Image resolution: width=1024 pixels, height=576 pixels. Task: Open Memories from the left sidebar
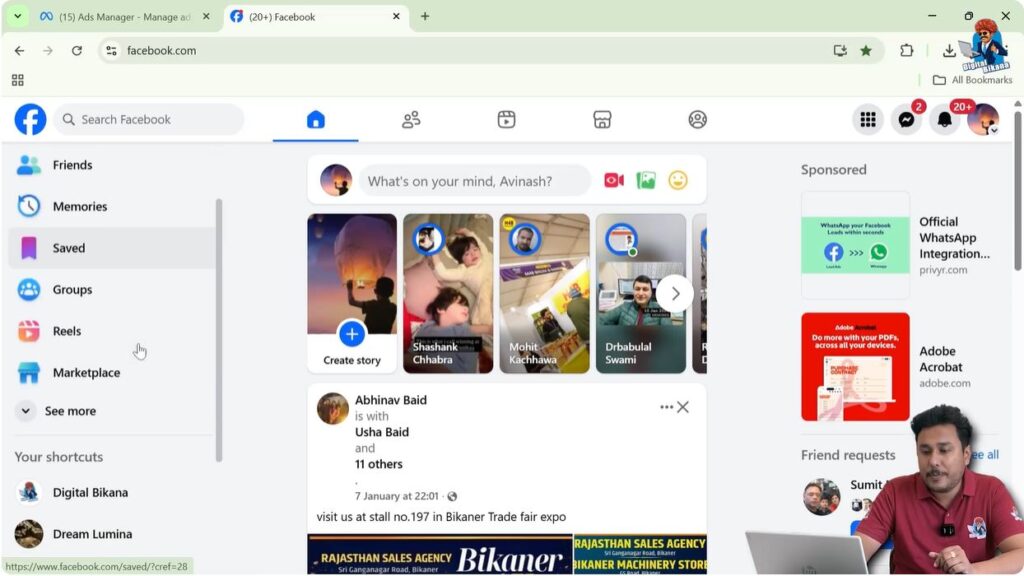(80, 206)
